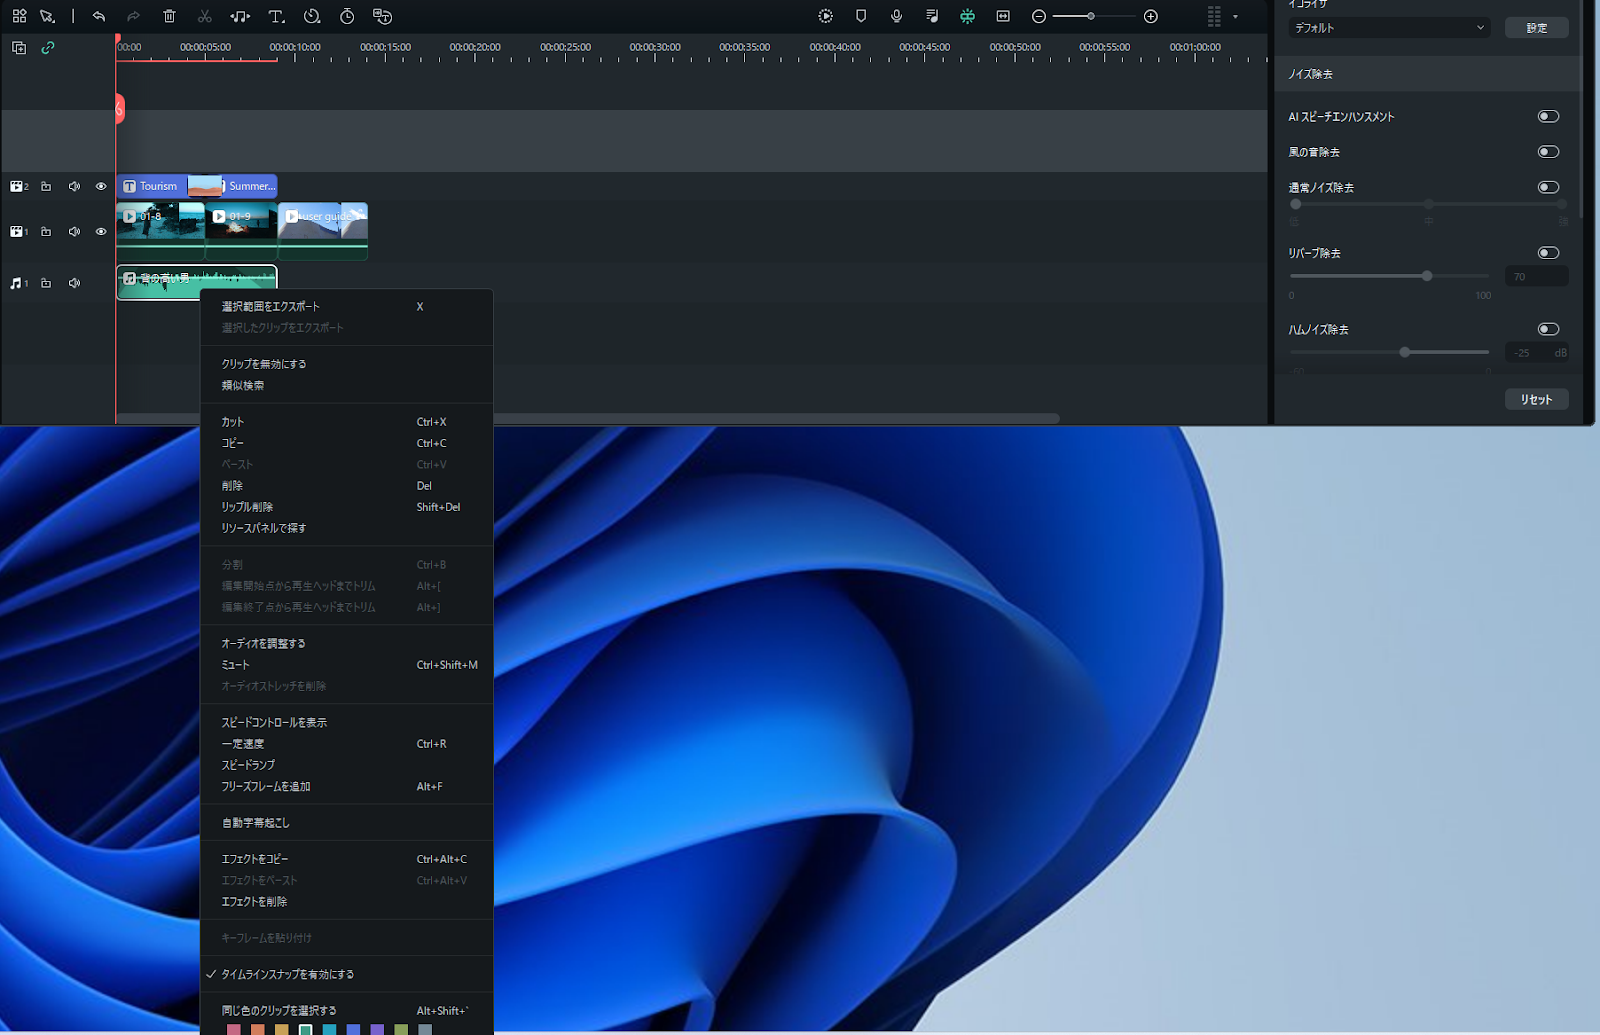Viewport: 1600px width, 1035px height.
Task: Set the リバーブ除去 slider handle
Action: pos(1427,276)
